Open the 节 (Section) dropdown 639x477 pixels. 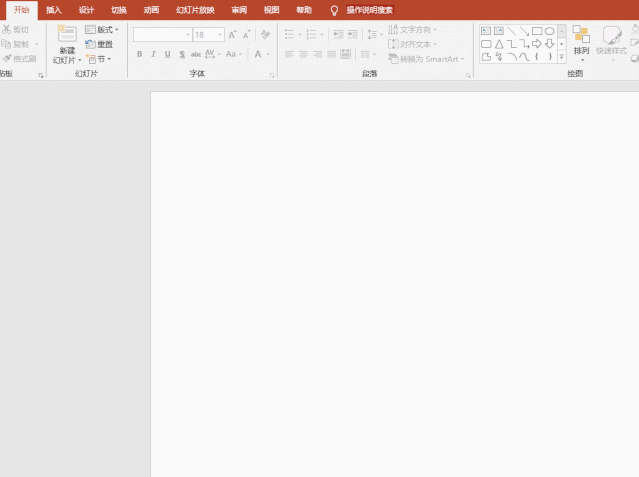[99, 59]
